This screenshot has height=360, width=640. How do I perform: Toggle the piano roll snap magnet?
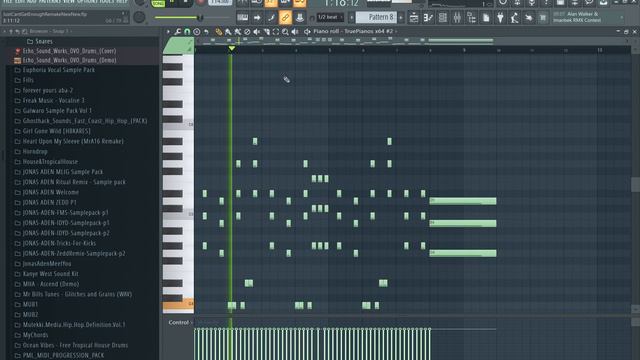(187, 31)
